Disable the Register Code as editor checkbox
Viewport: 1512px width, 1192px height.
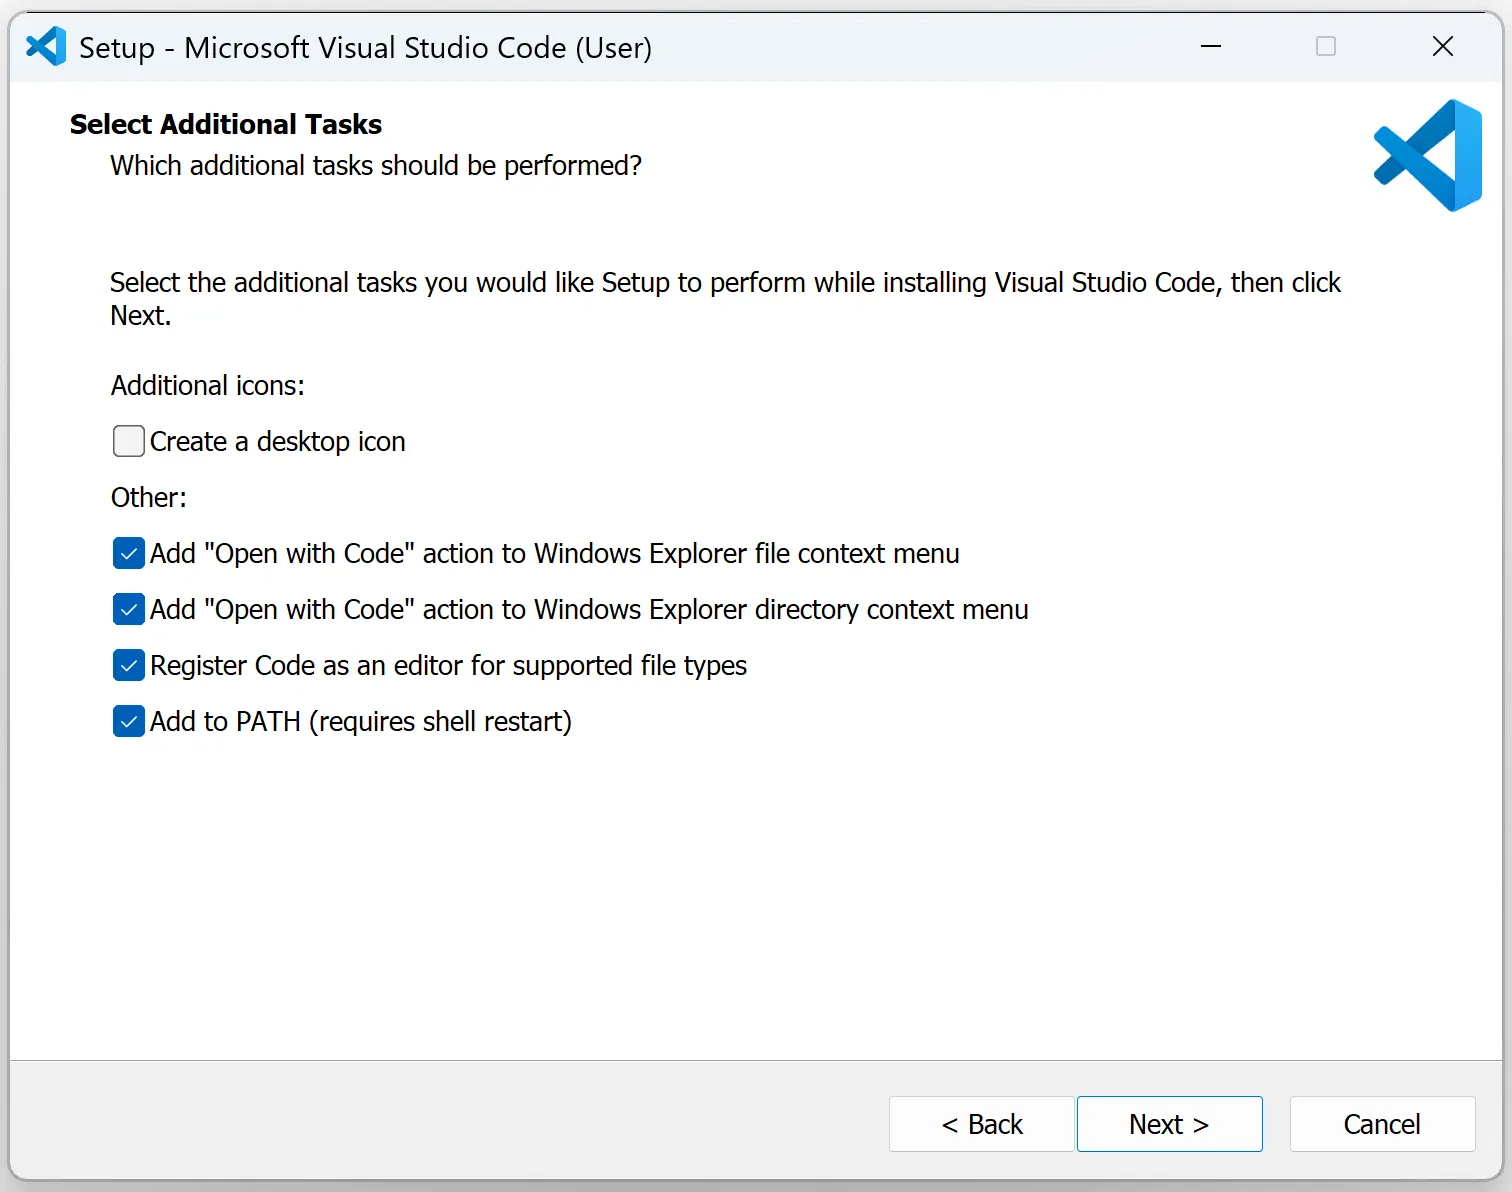point(129,665)
